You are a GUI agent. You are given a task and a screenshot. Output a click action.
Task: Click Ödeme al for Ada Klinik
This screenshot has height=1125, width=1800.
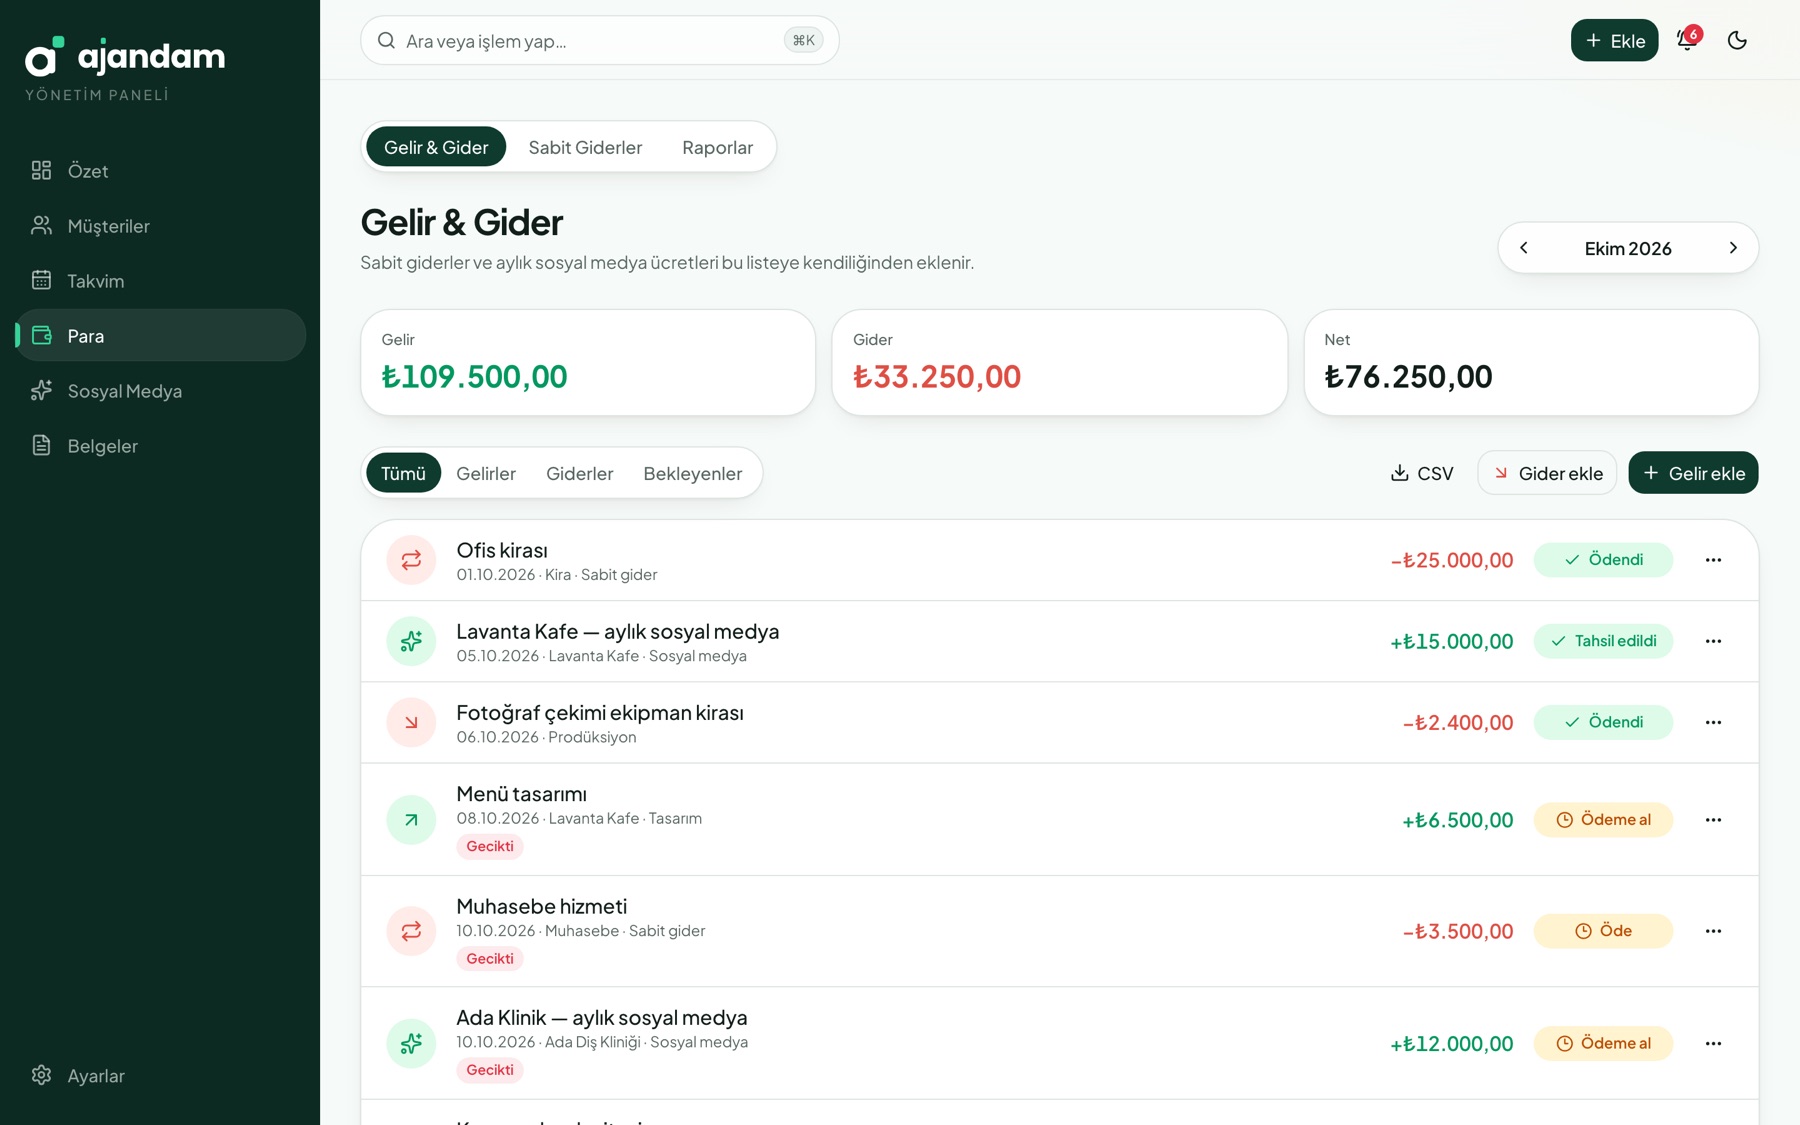1603,1043
